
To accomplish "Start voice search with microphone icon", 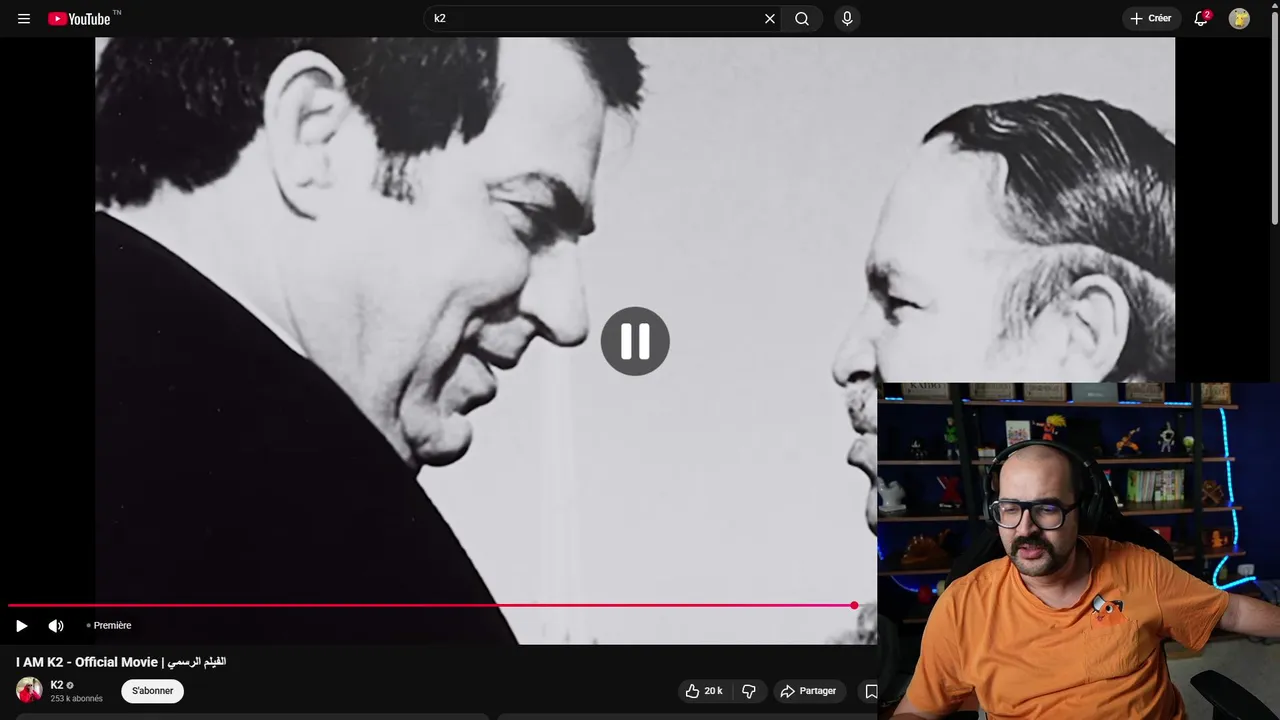I will pos(847,19).
